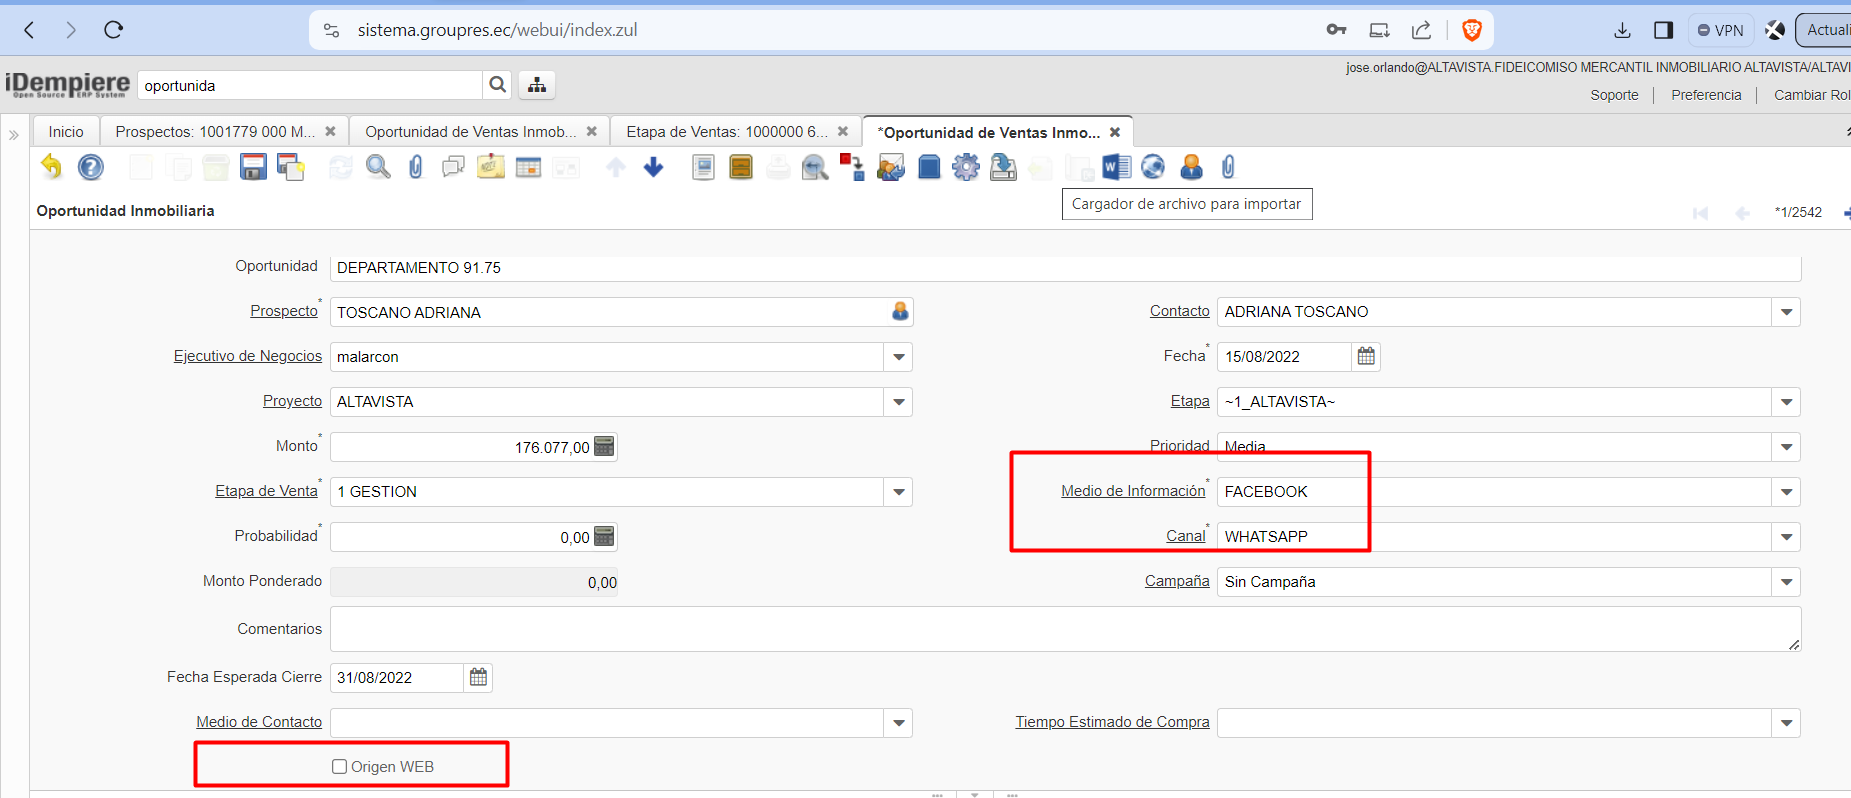The width and height of the screenshot is (1851, 798).
Task: Click the Undo changes arrow icon
Action: 51,167
